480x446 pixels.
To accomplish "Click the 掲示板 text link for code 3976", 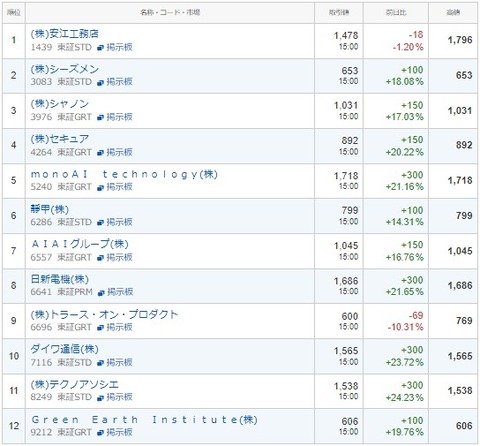I will 119,117.
